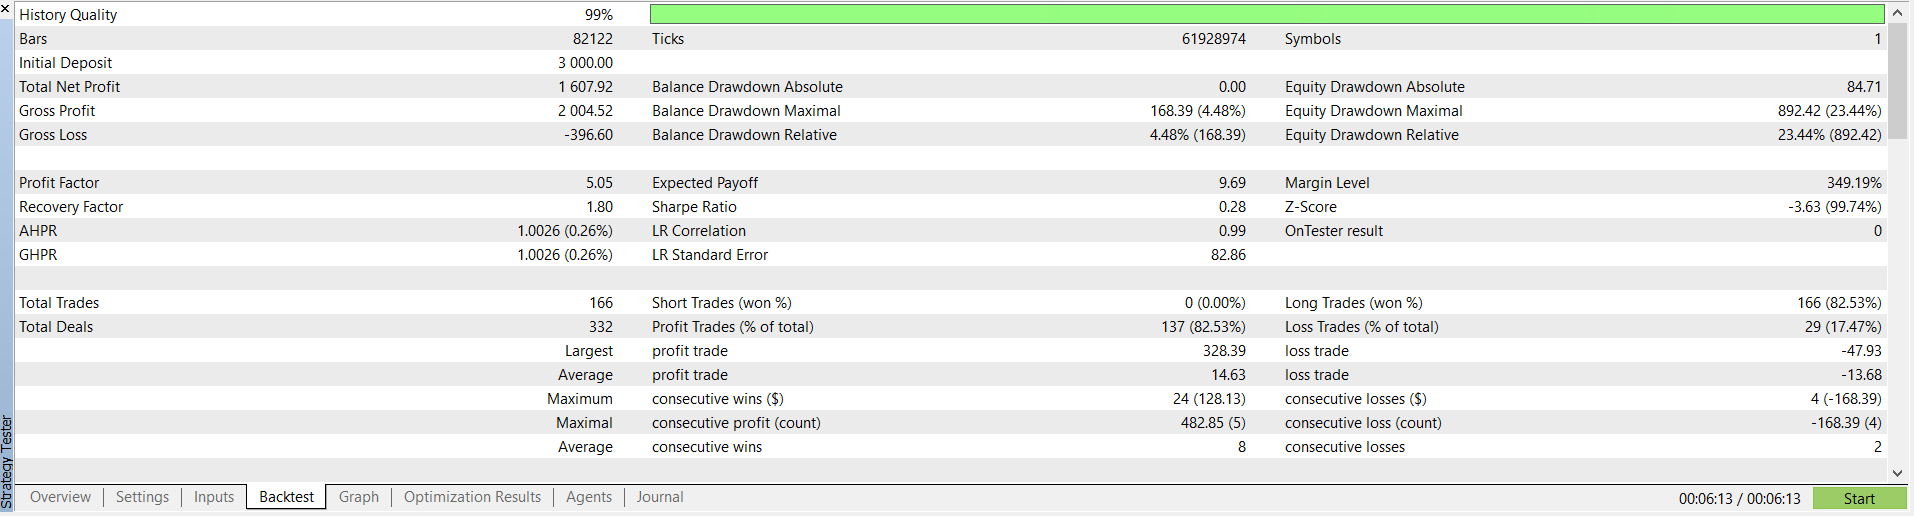Open the Settings tab

pos(142,497)
